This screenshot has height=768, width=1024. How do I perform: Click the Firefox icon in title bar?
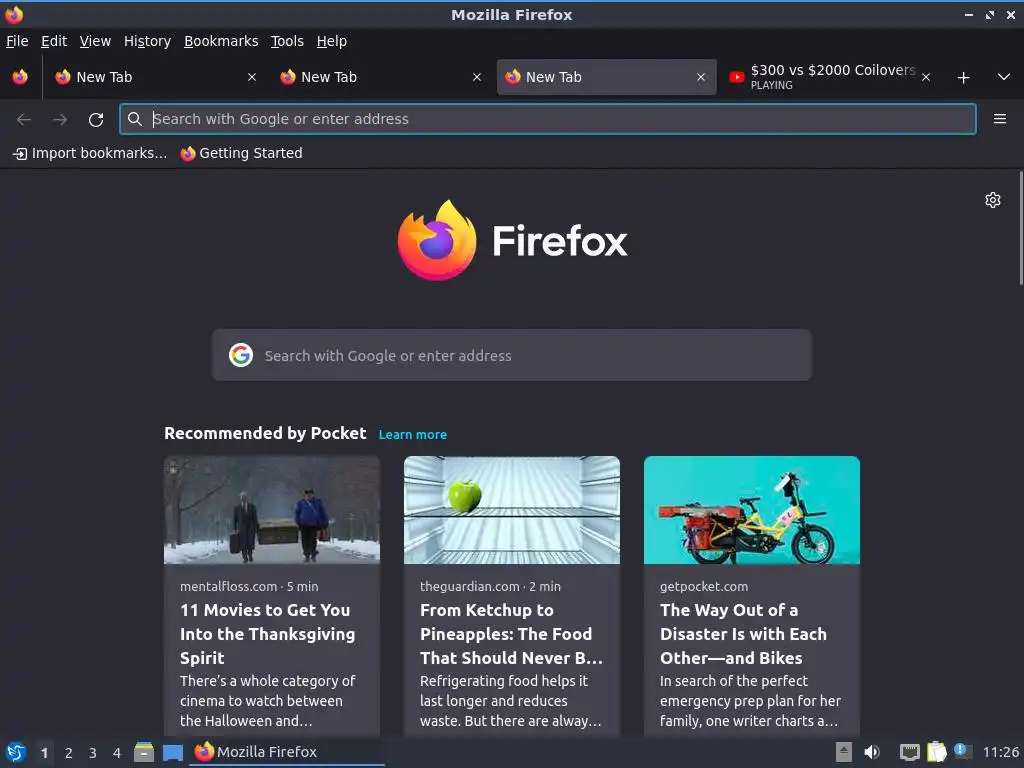tap(14, 14)
